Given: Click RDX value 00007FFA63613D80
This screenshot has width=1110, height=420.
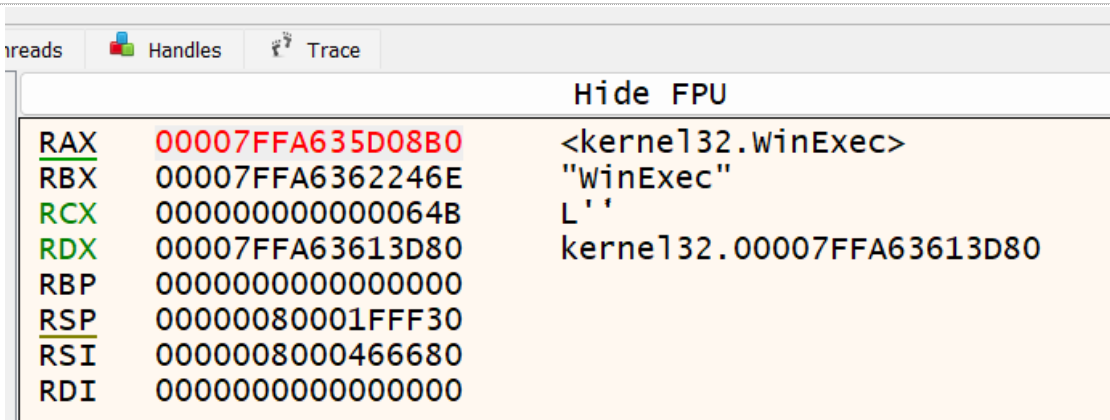Looking at the screenshot, I should pyautogui.click(x=309, y=249).
